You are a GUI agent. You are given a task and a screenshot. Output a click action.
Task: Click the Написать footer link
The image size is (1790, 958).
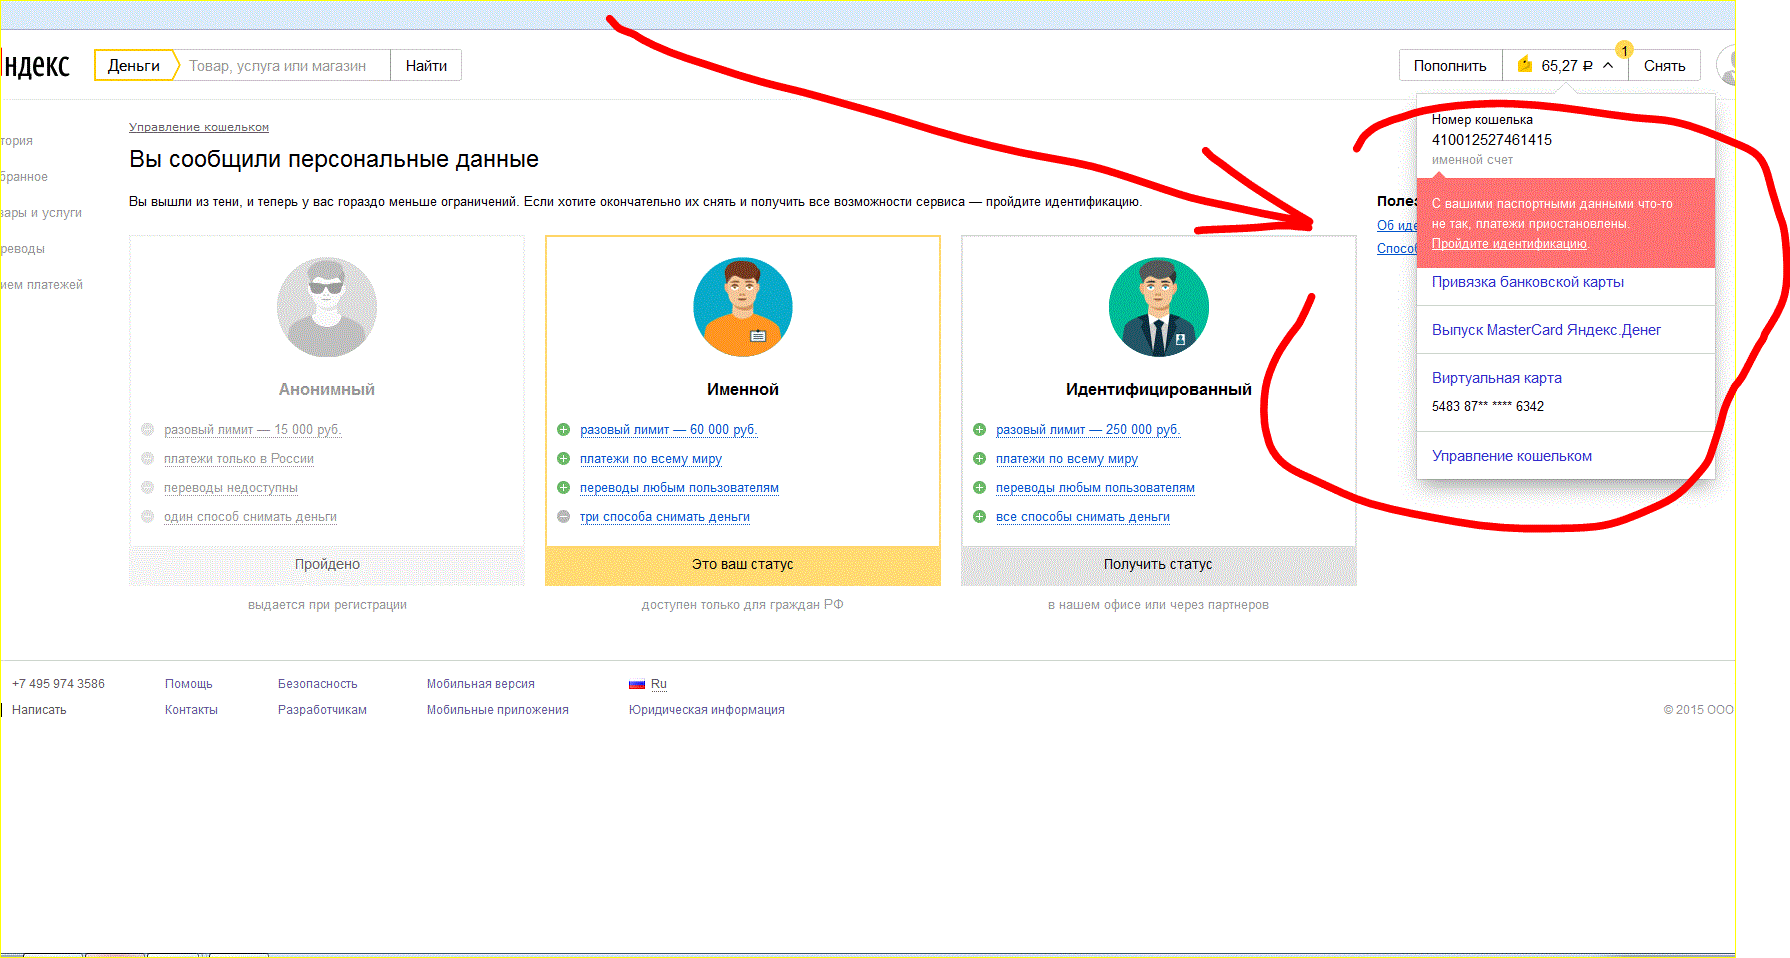pos(39,710)
